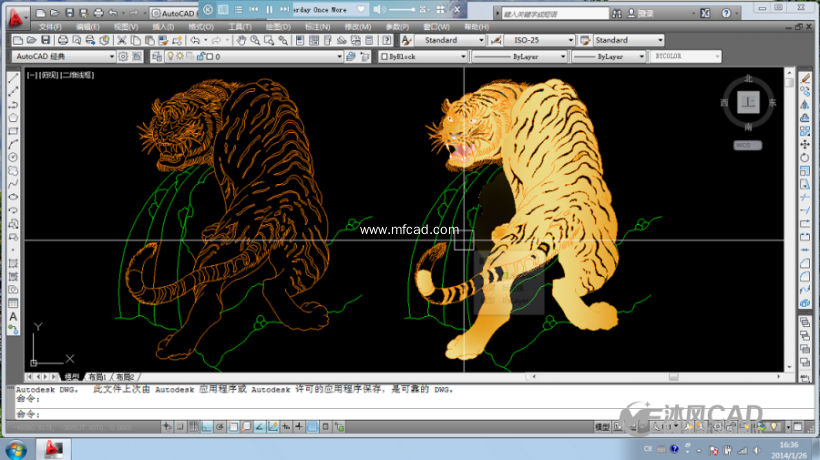Click the WCS label under the ViewCube
The height and width of the screenshot is (460, 820).
[x=747, y=145]
